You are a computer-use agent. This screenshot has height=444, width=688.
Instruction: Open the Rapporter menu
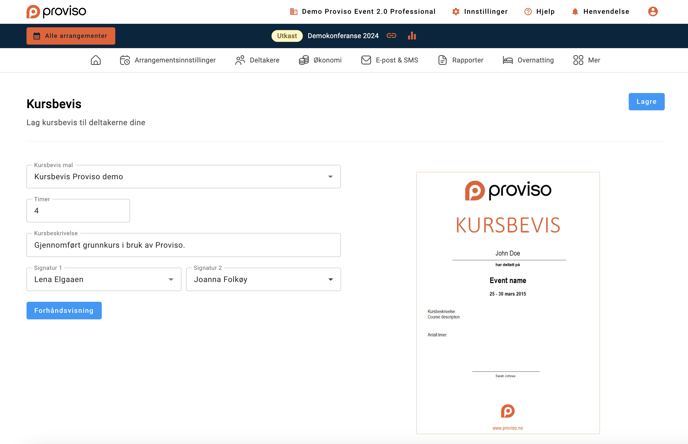(x=460, y=60)
